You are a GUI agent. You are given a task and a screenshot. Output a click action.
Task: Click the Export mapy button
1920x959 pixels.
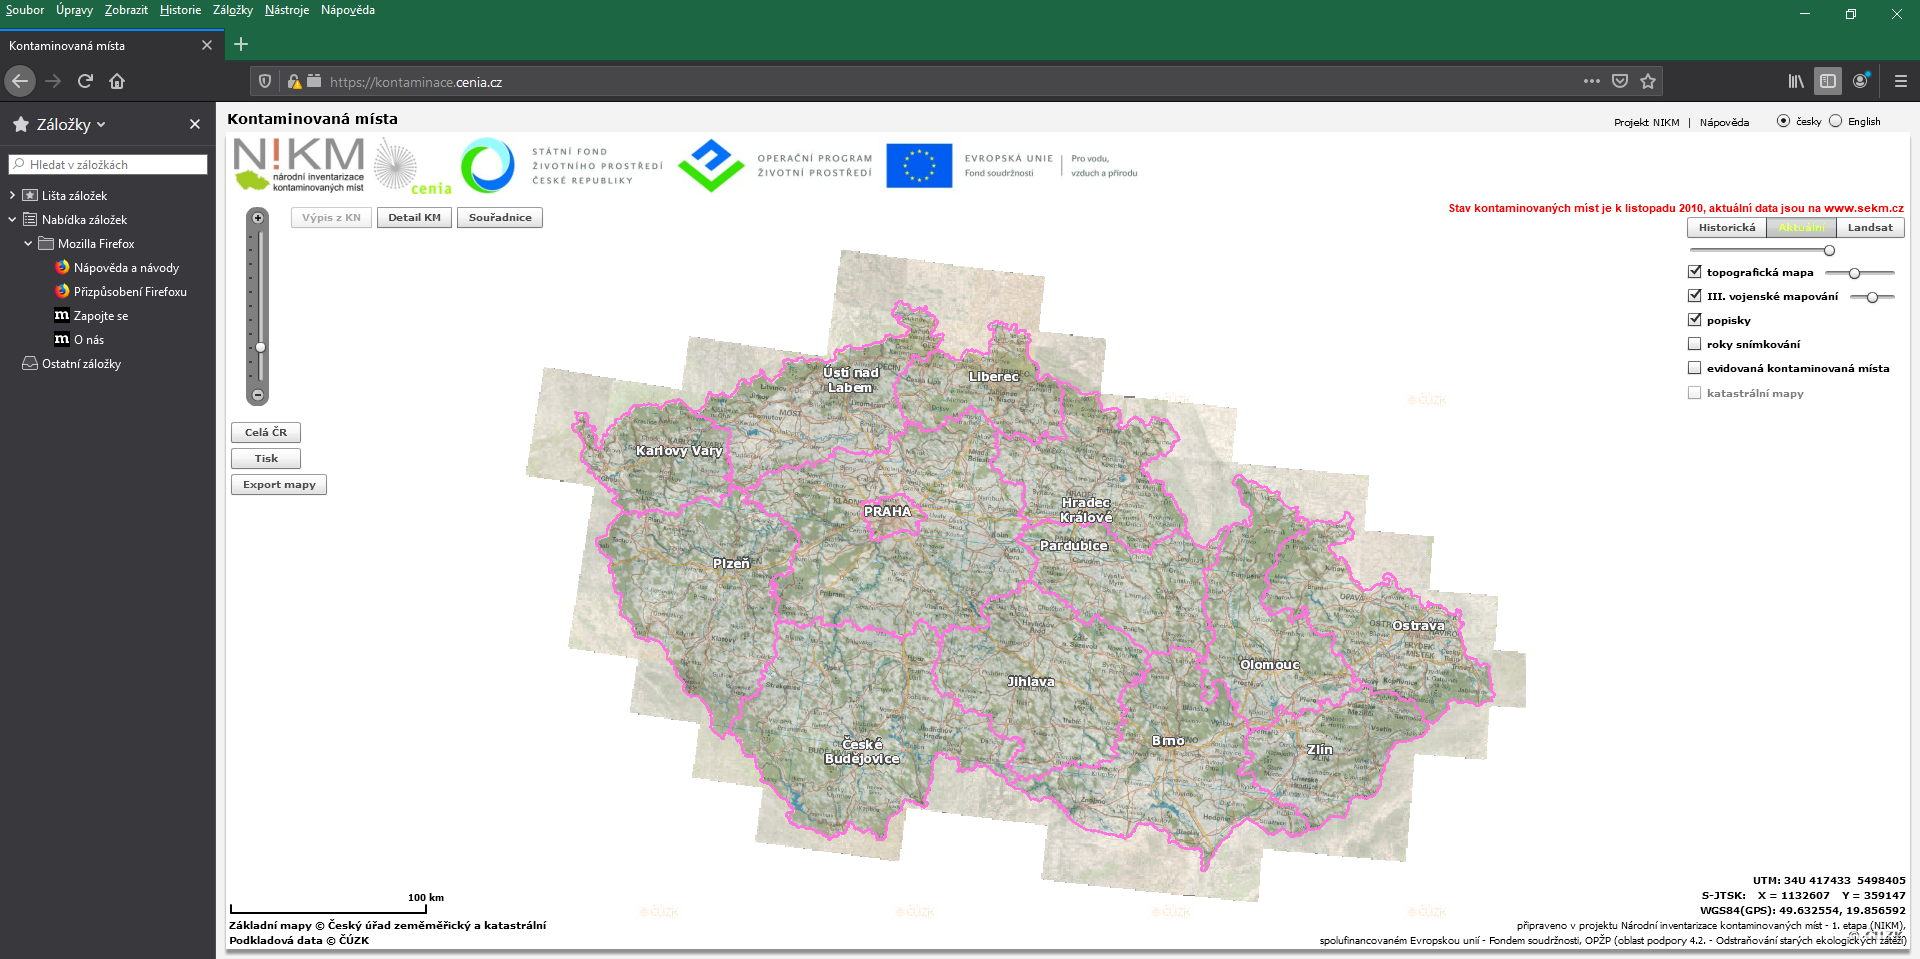(x=279, y=485)
